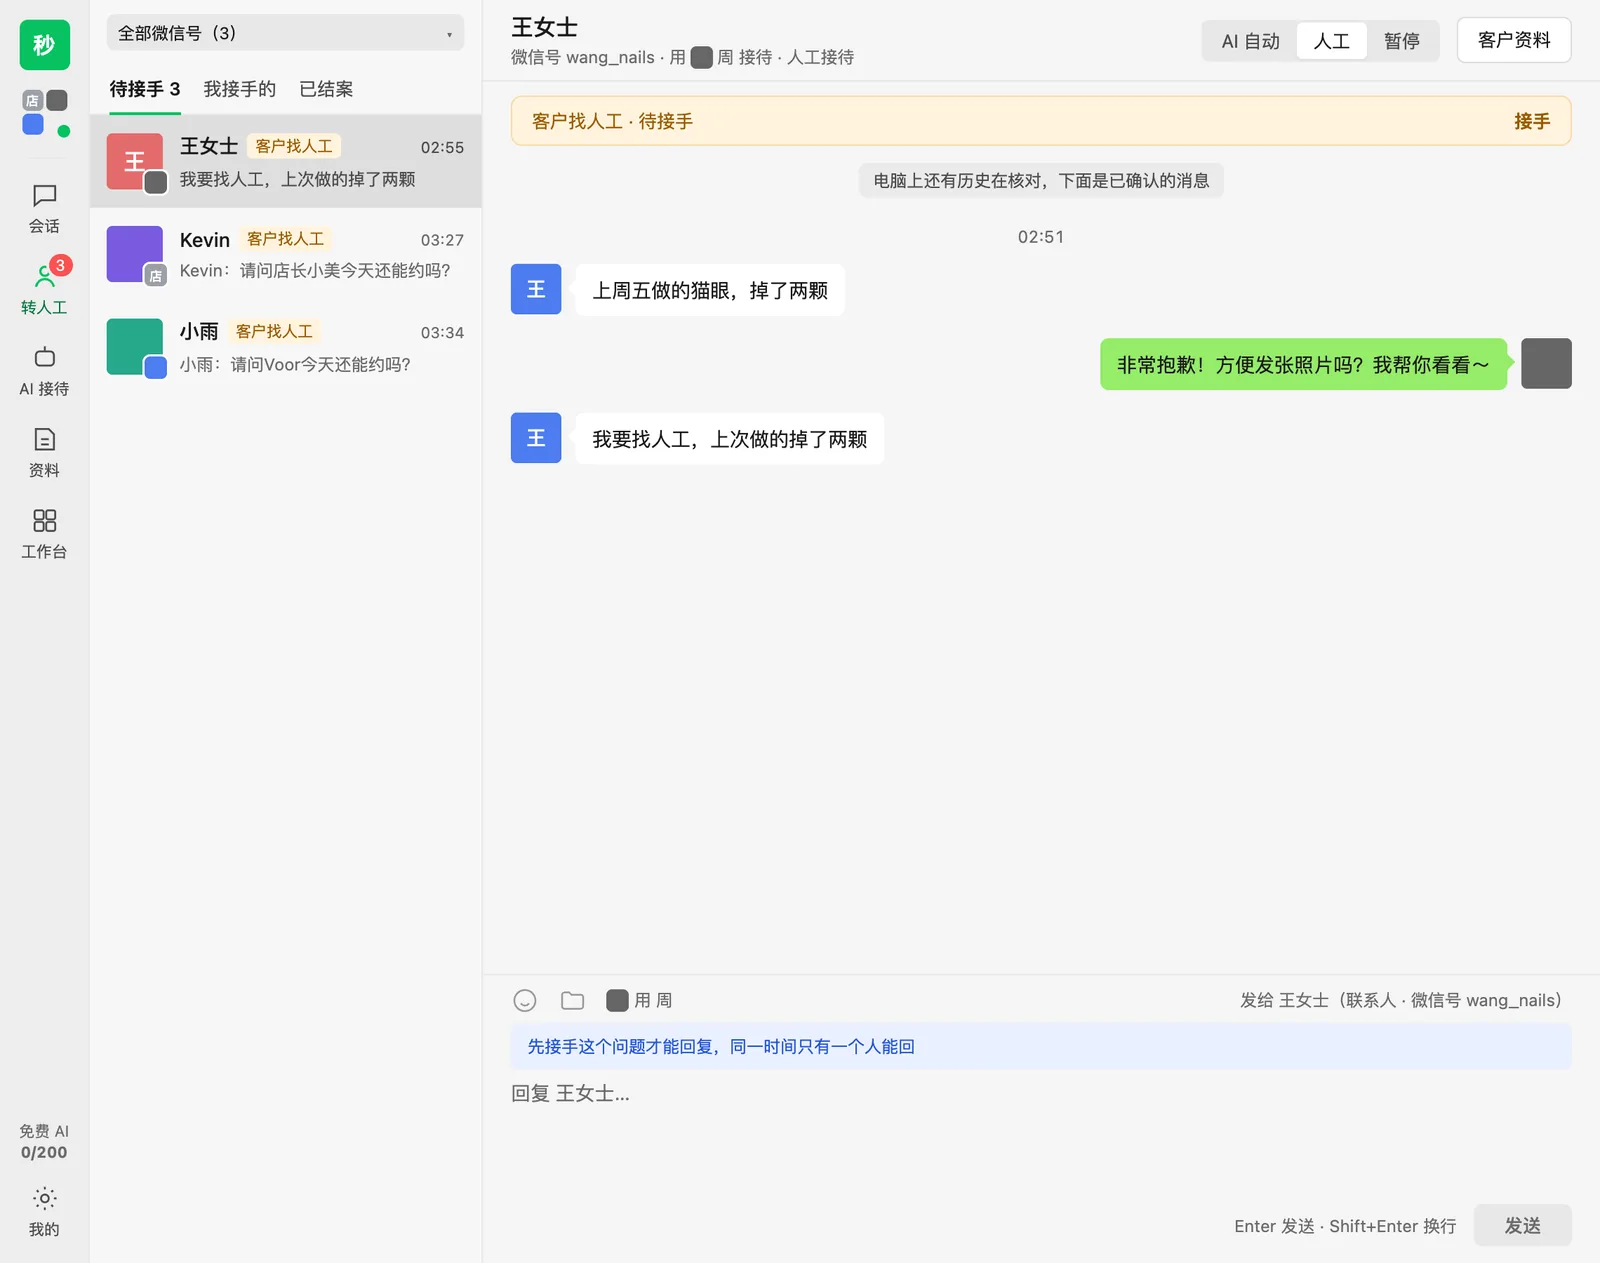Click the 客户找人工 tag on 小雨's row
The width and height of the screenshot is (1600, 1263).
274,331
